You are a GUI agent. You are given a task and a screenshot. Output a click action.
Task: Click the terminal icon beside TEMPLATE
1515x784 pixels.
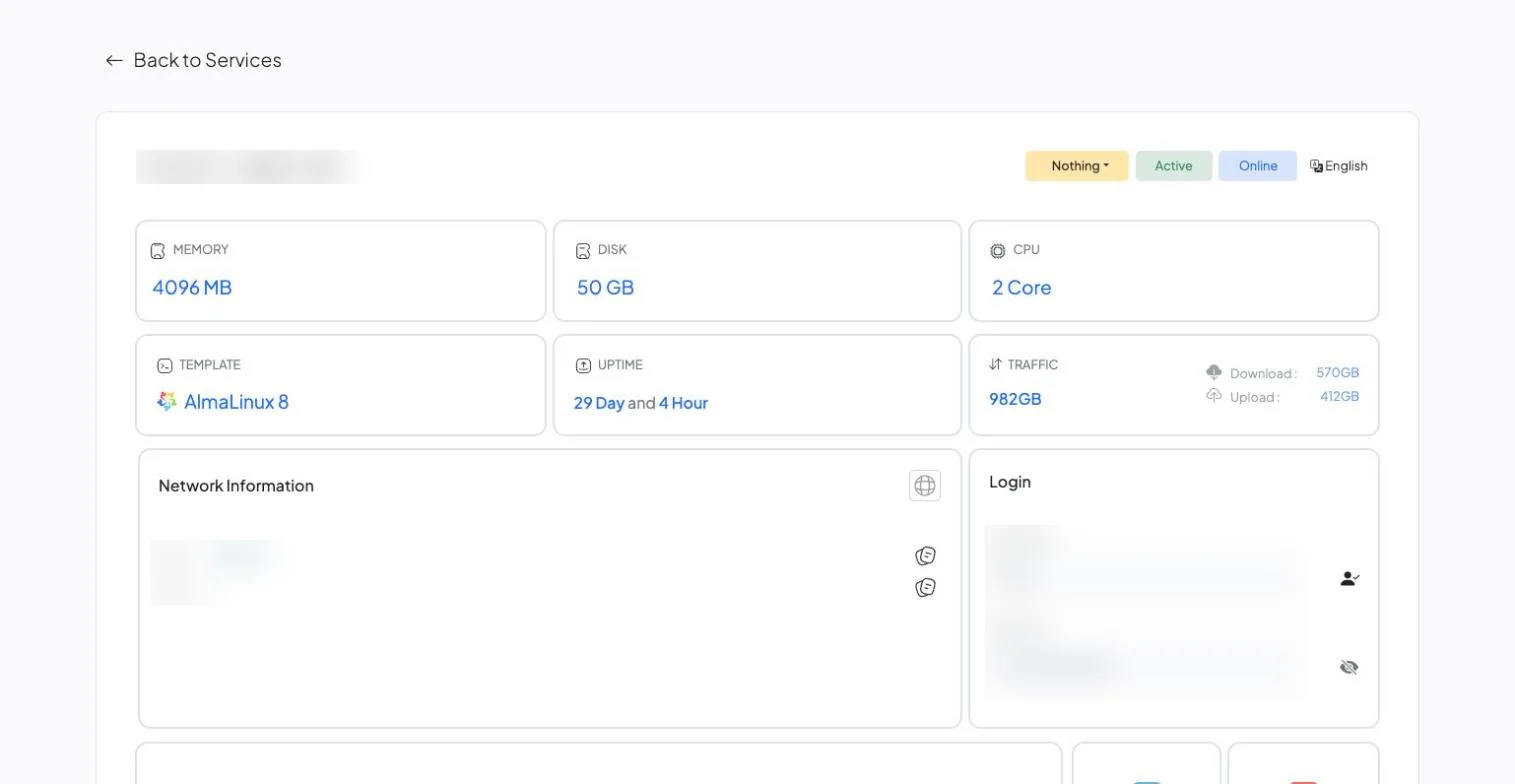pyautogui.click(x=165, y=366)
